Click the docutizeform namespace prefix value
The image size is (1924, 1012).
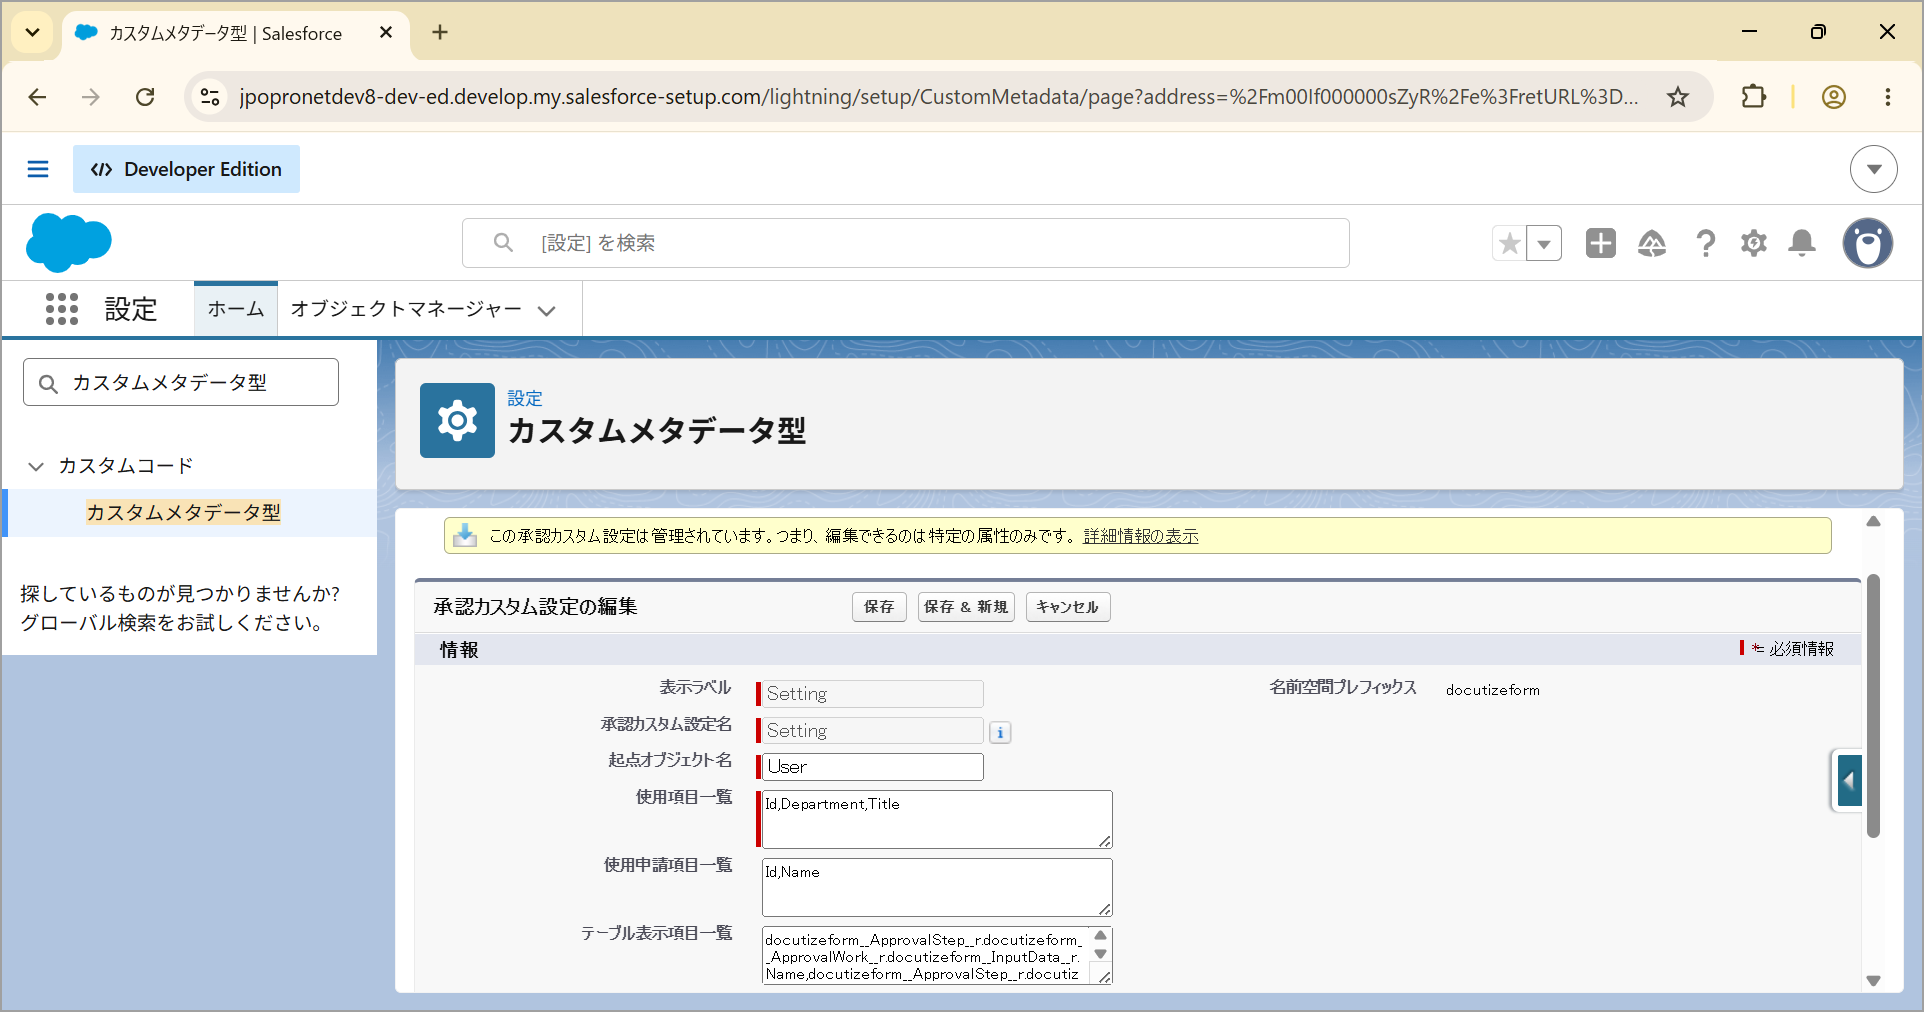pyautogui.click(x=1493, y=690)
